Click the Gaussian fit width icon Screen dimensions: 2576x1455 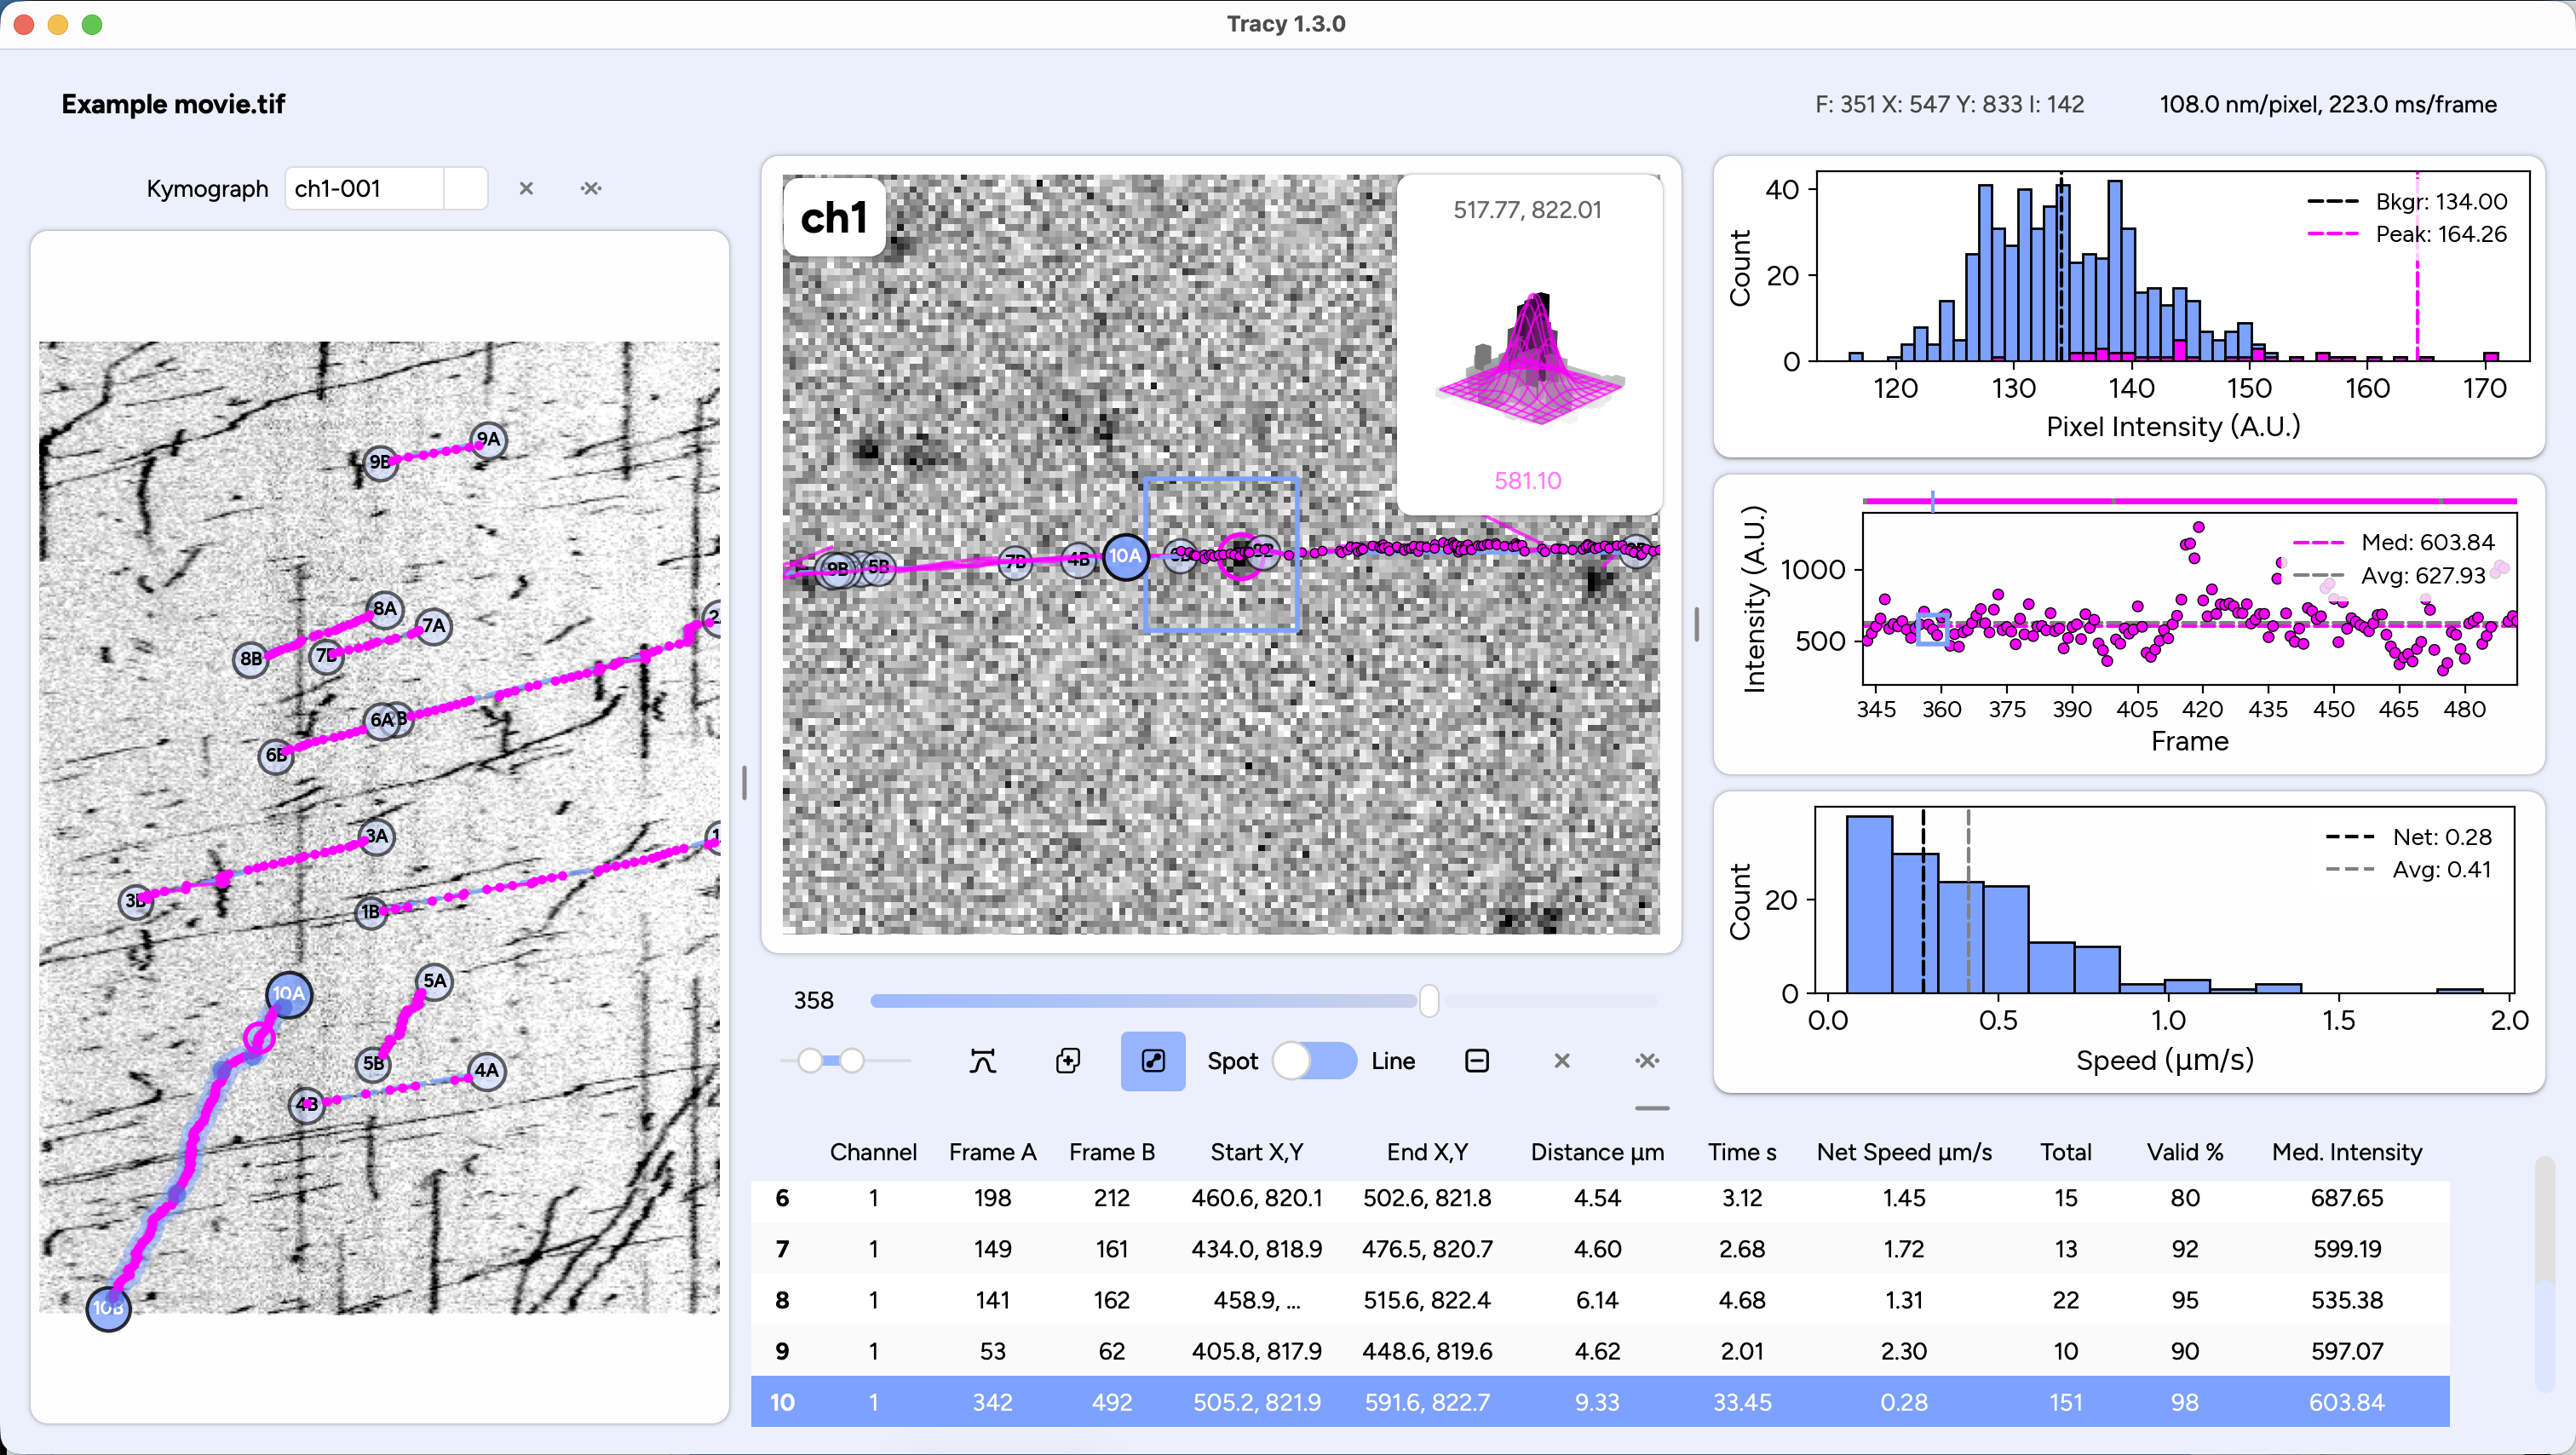[x=982, y=1061]
